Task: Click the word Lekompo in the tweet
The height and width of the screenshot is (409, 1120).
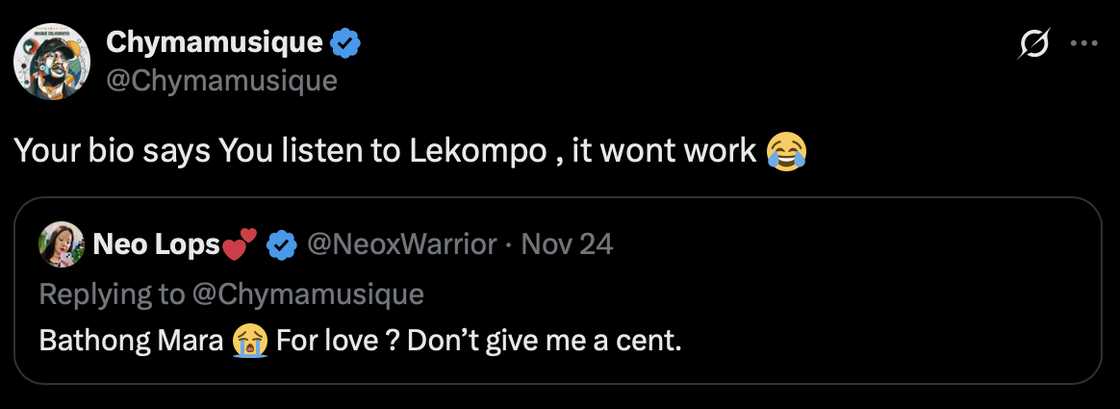Action: tap(478, 152)
